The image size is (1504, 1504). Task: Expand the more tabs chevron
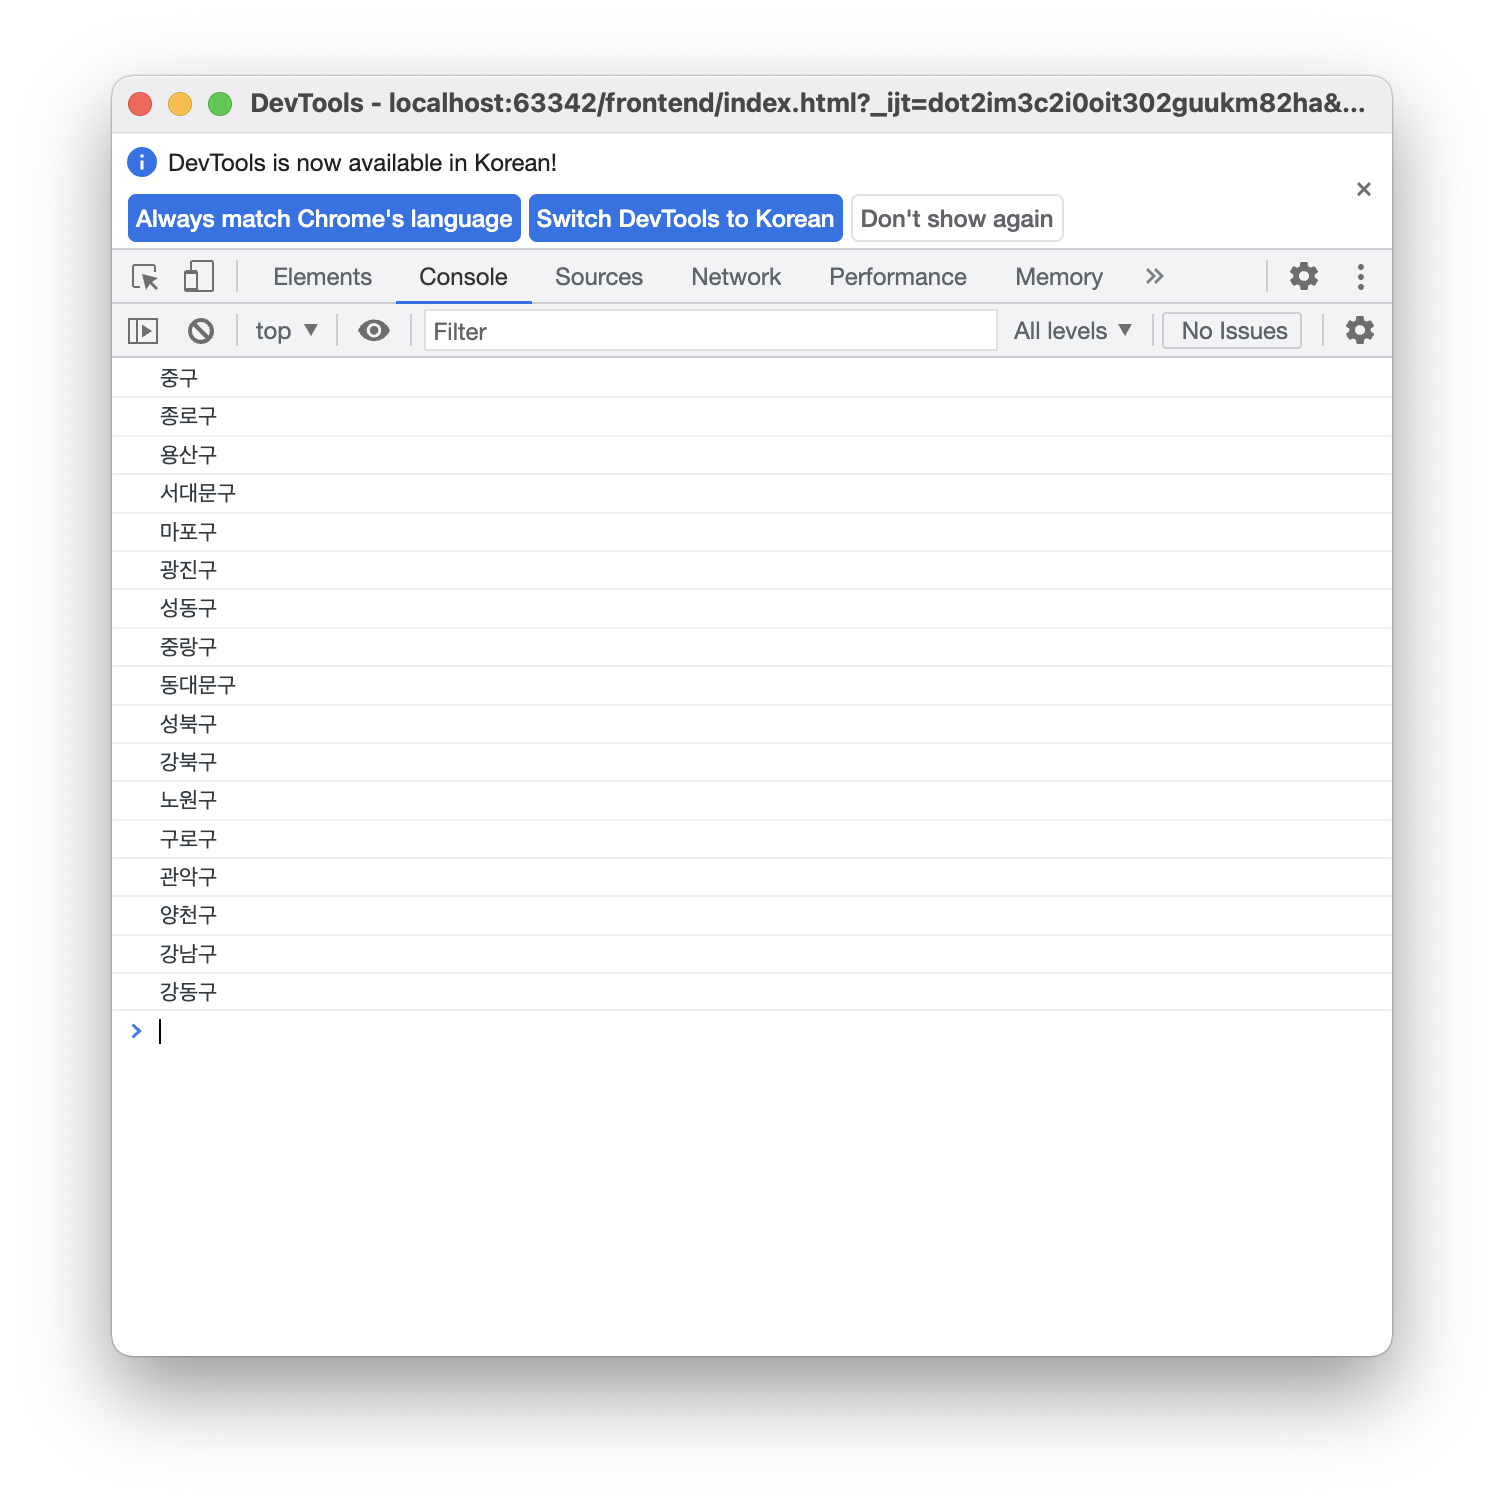coord(1155,276)
